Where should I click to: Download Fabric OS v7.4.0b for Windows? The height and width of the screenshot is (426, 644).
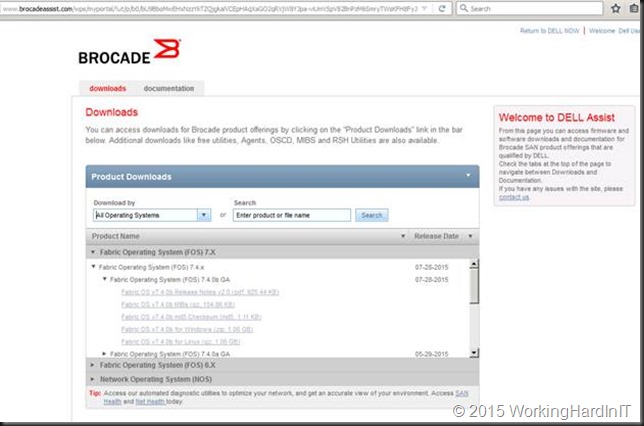(187, 329)
